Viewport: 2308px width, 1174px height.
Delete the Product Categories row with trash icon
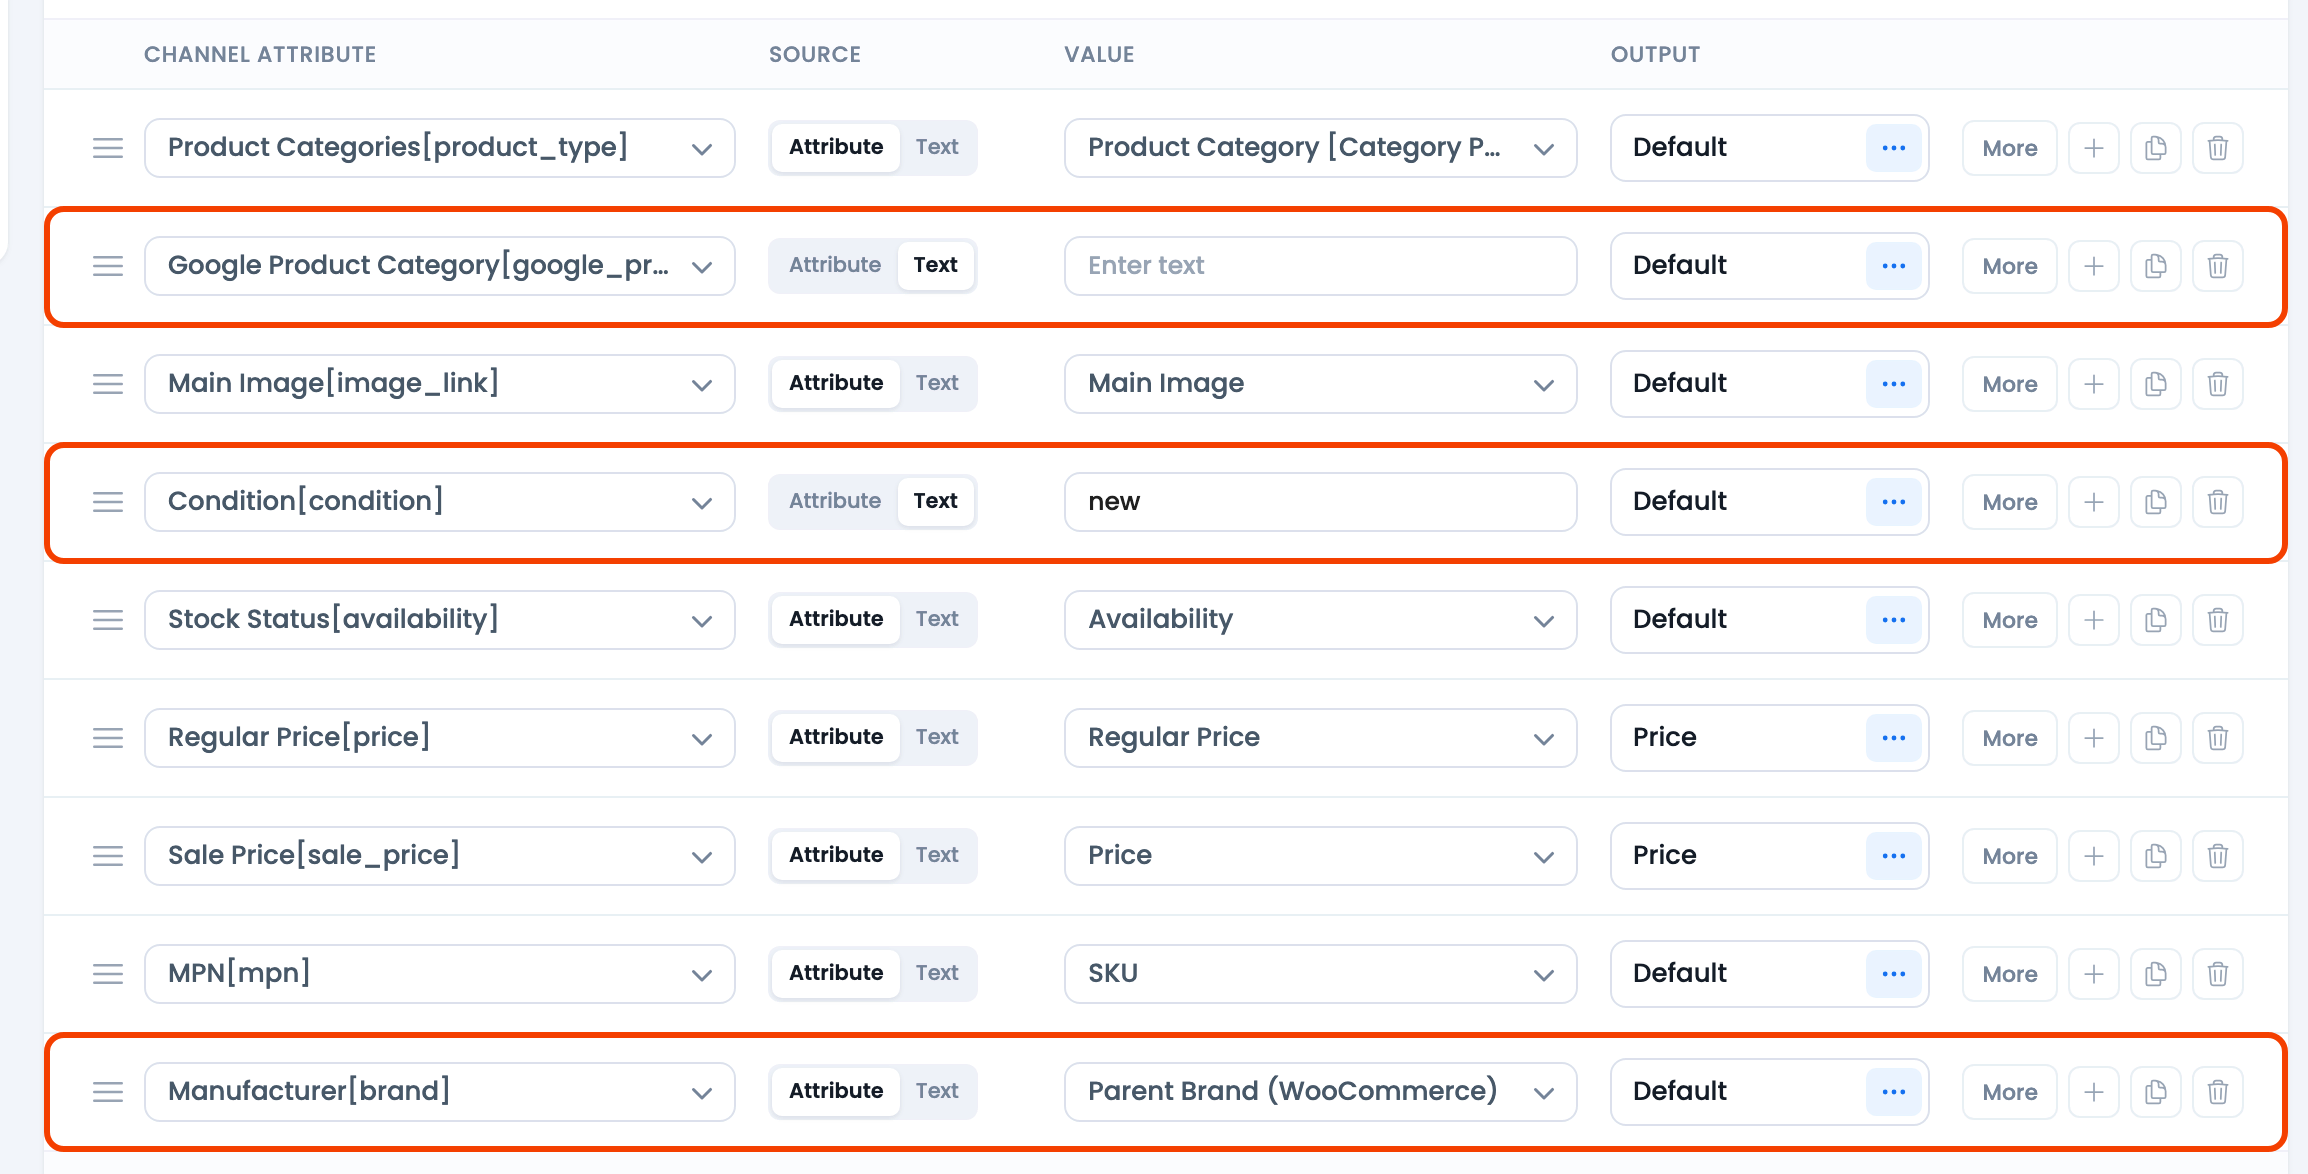pos(2217,148)
